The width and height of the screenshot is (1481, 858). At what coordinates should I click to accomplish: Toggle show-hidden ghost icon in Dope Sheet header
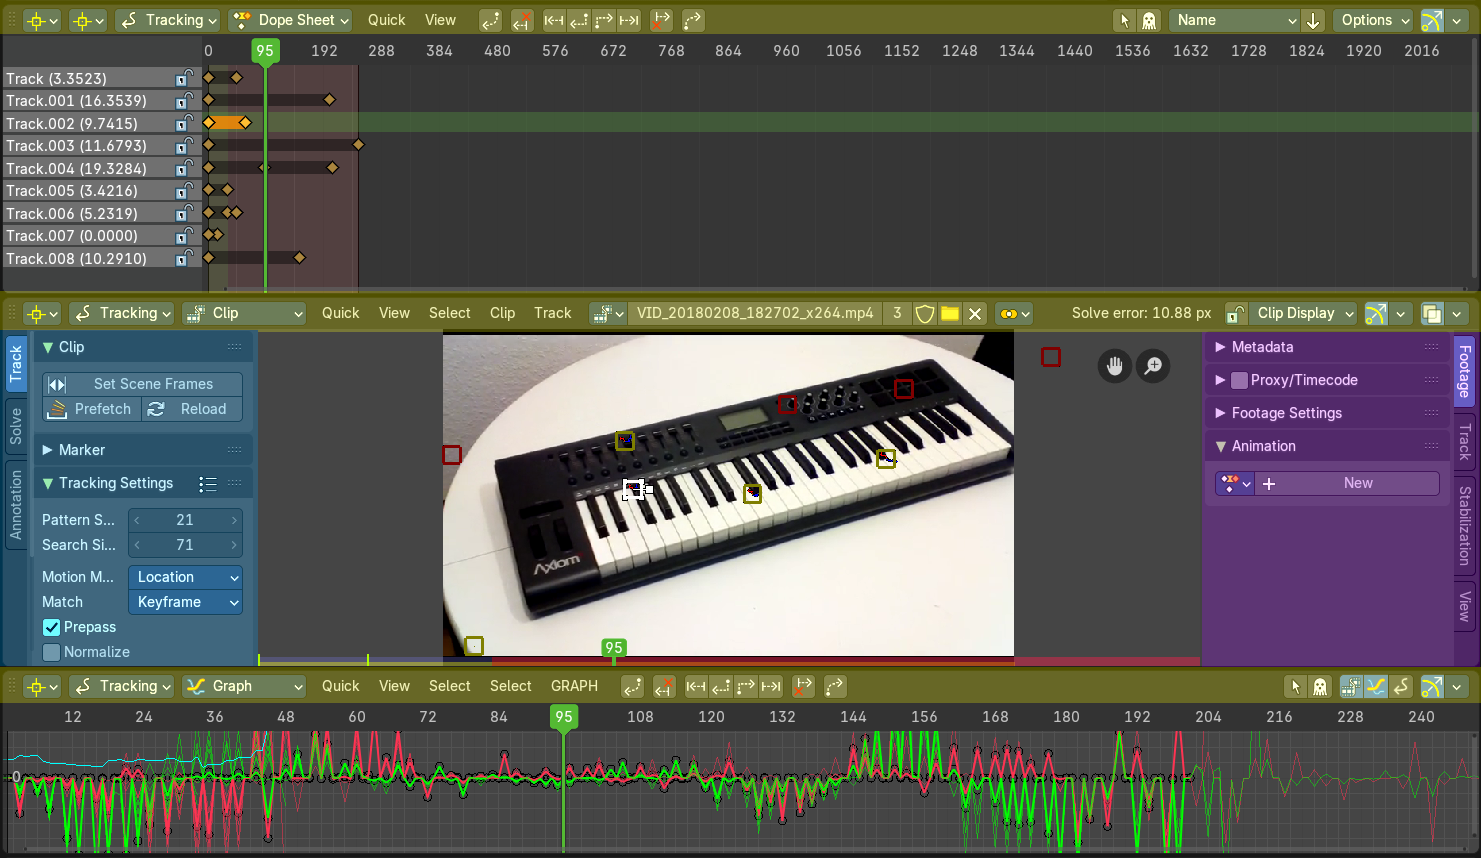[x=1149, y=20]
